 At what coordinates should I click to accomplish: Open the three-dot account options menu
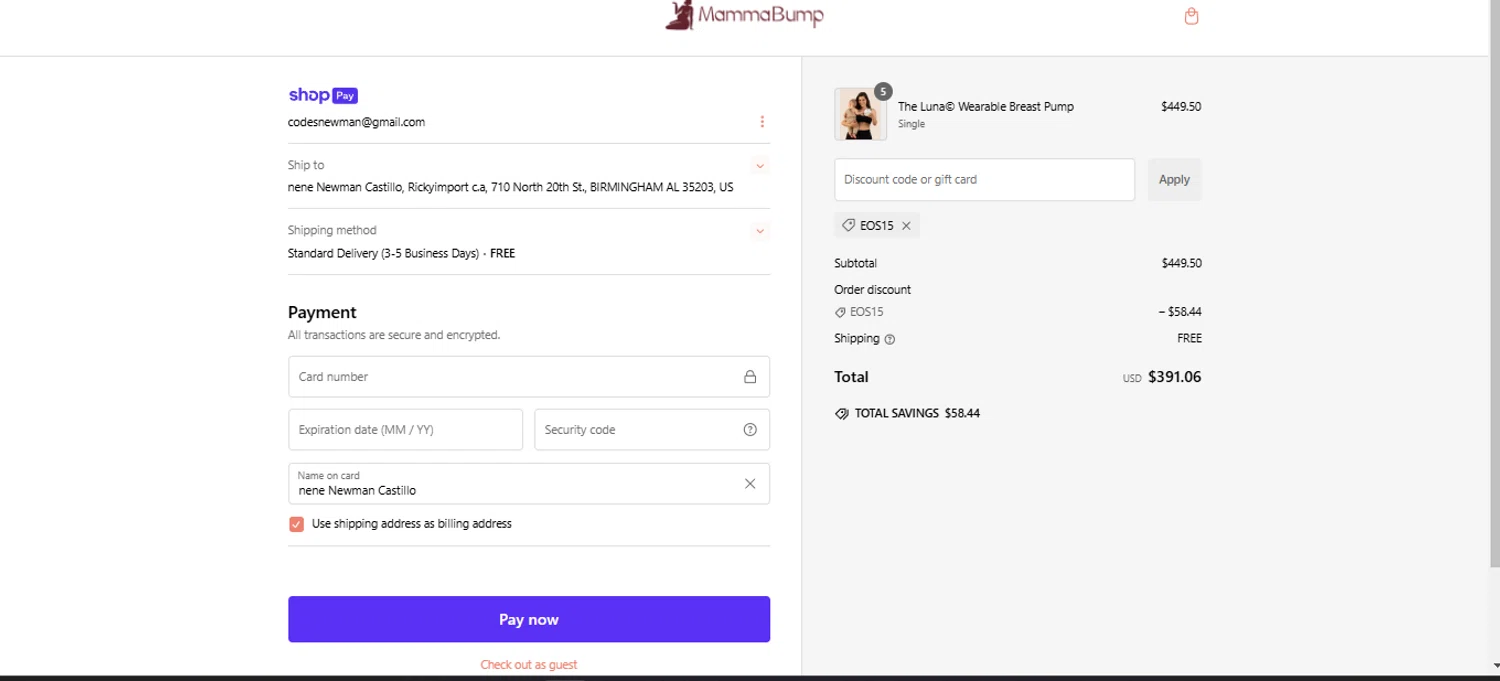(762, 122)
